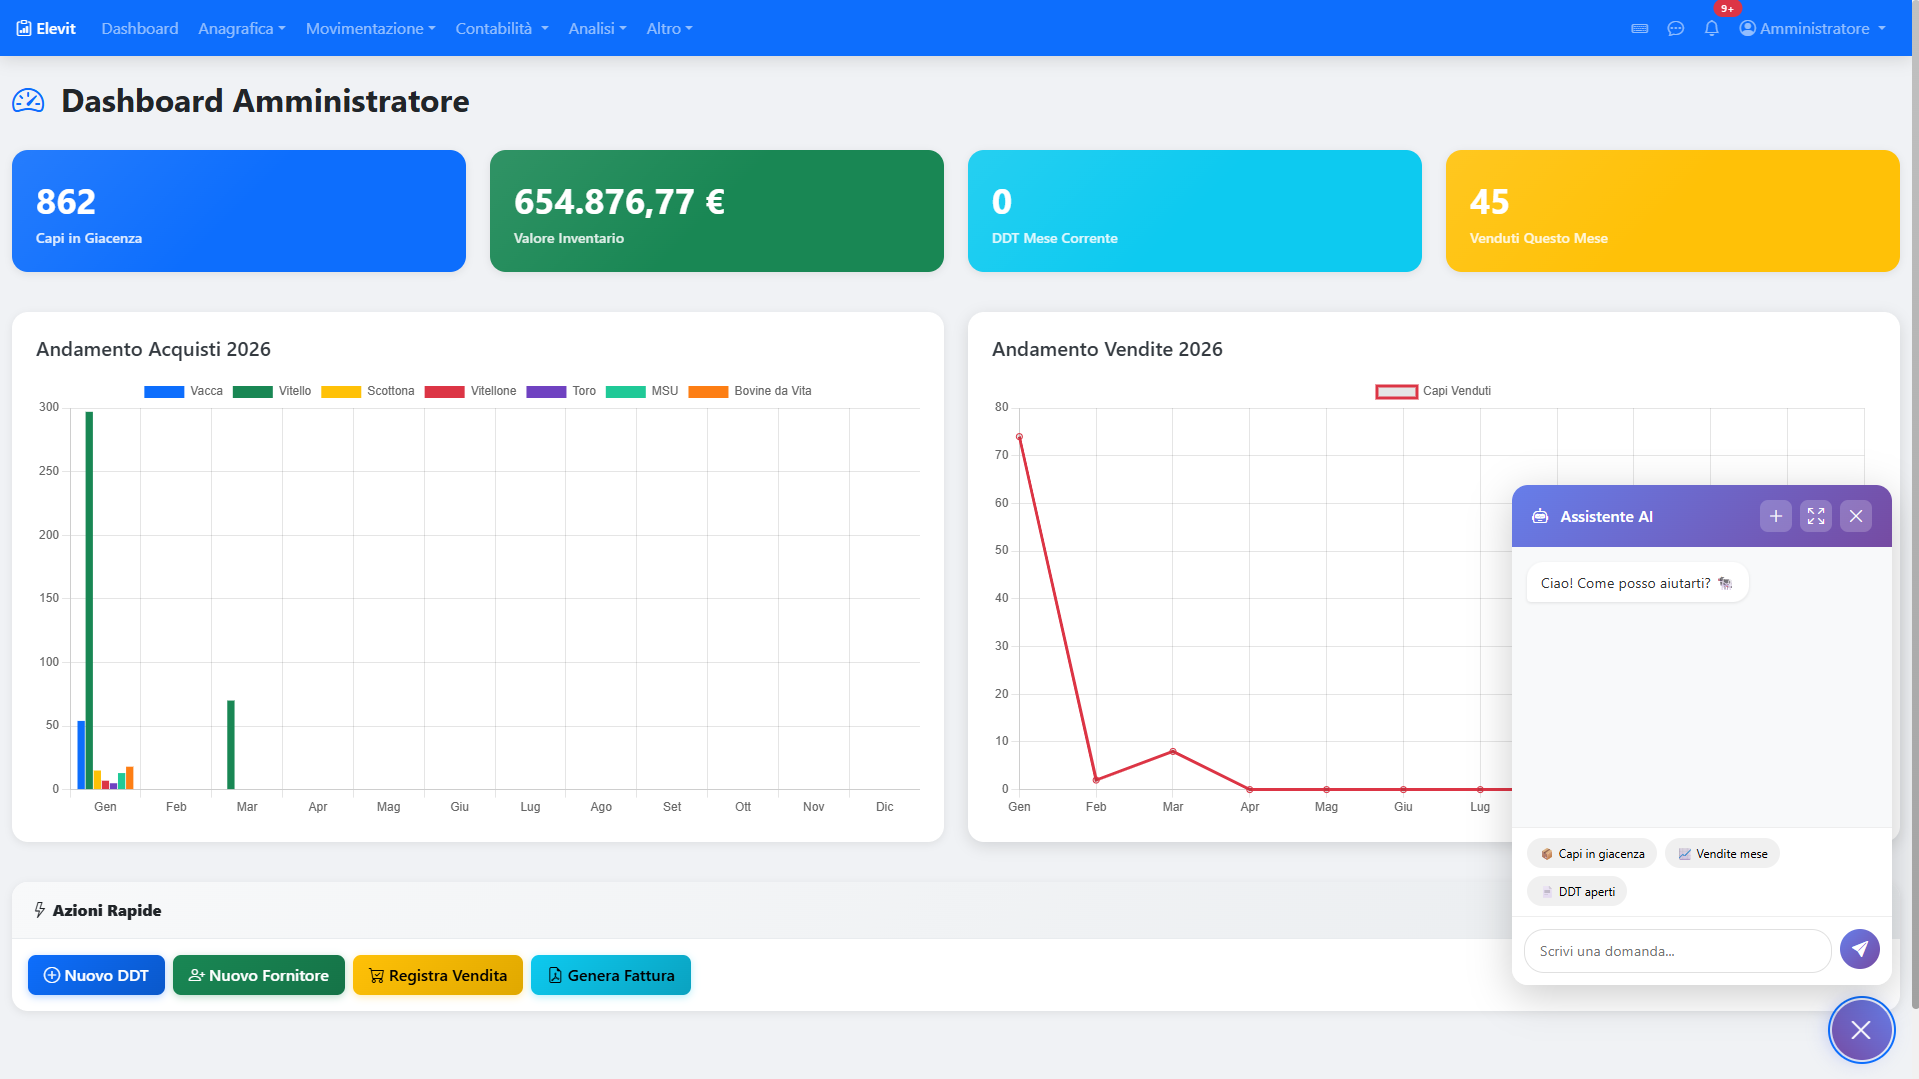The width and height of the screenshot is (1919, 1079).
Task: Open the Movimentazione dropdown menu
Action: tap(370, 28)
